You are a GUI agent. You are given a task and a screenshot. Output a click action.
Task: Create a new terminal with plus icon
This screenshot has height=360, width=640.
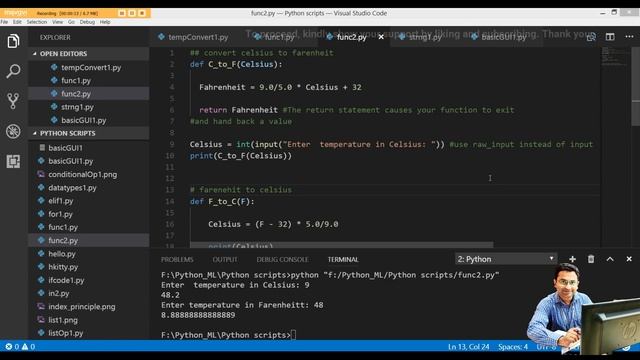[x=572, y=259]
